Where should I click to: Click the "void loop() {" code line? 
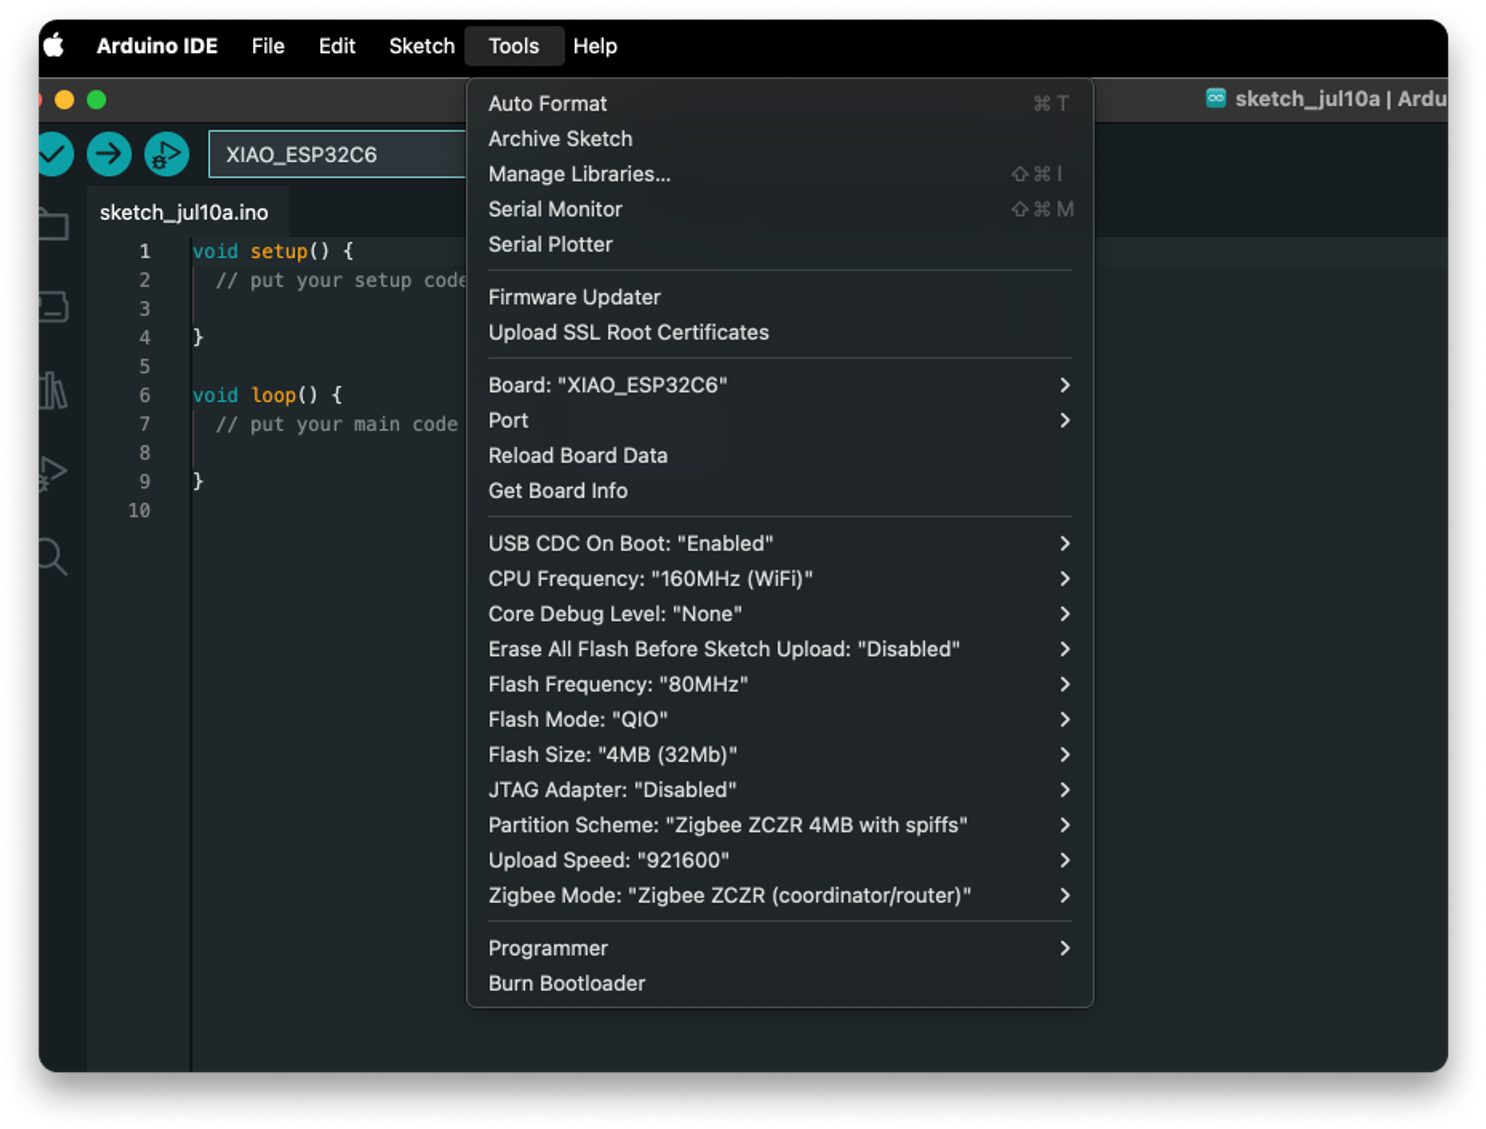(267, 395)
